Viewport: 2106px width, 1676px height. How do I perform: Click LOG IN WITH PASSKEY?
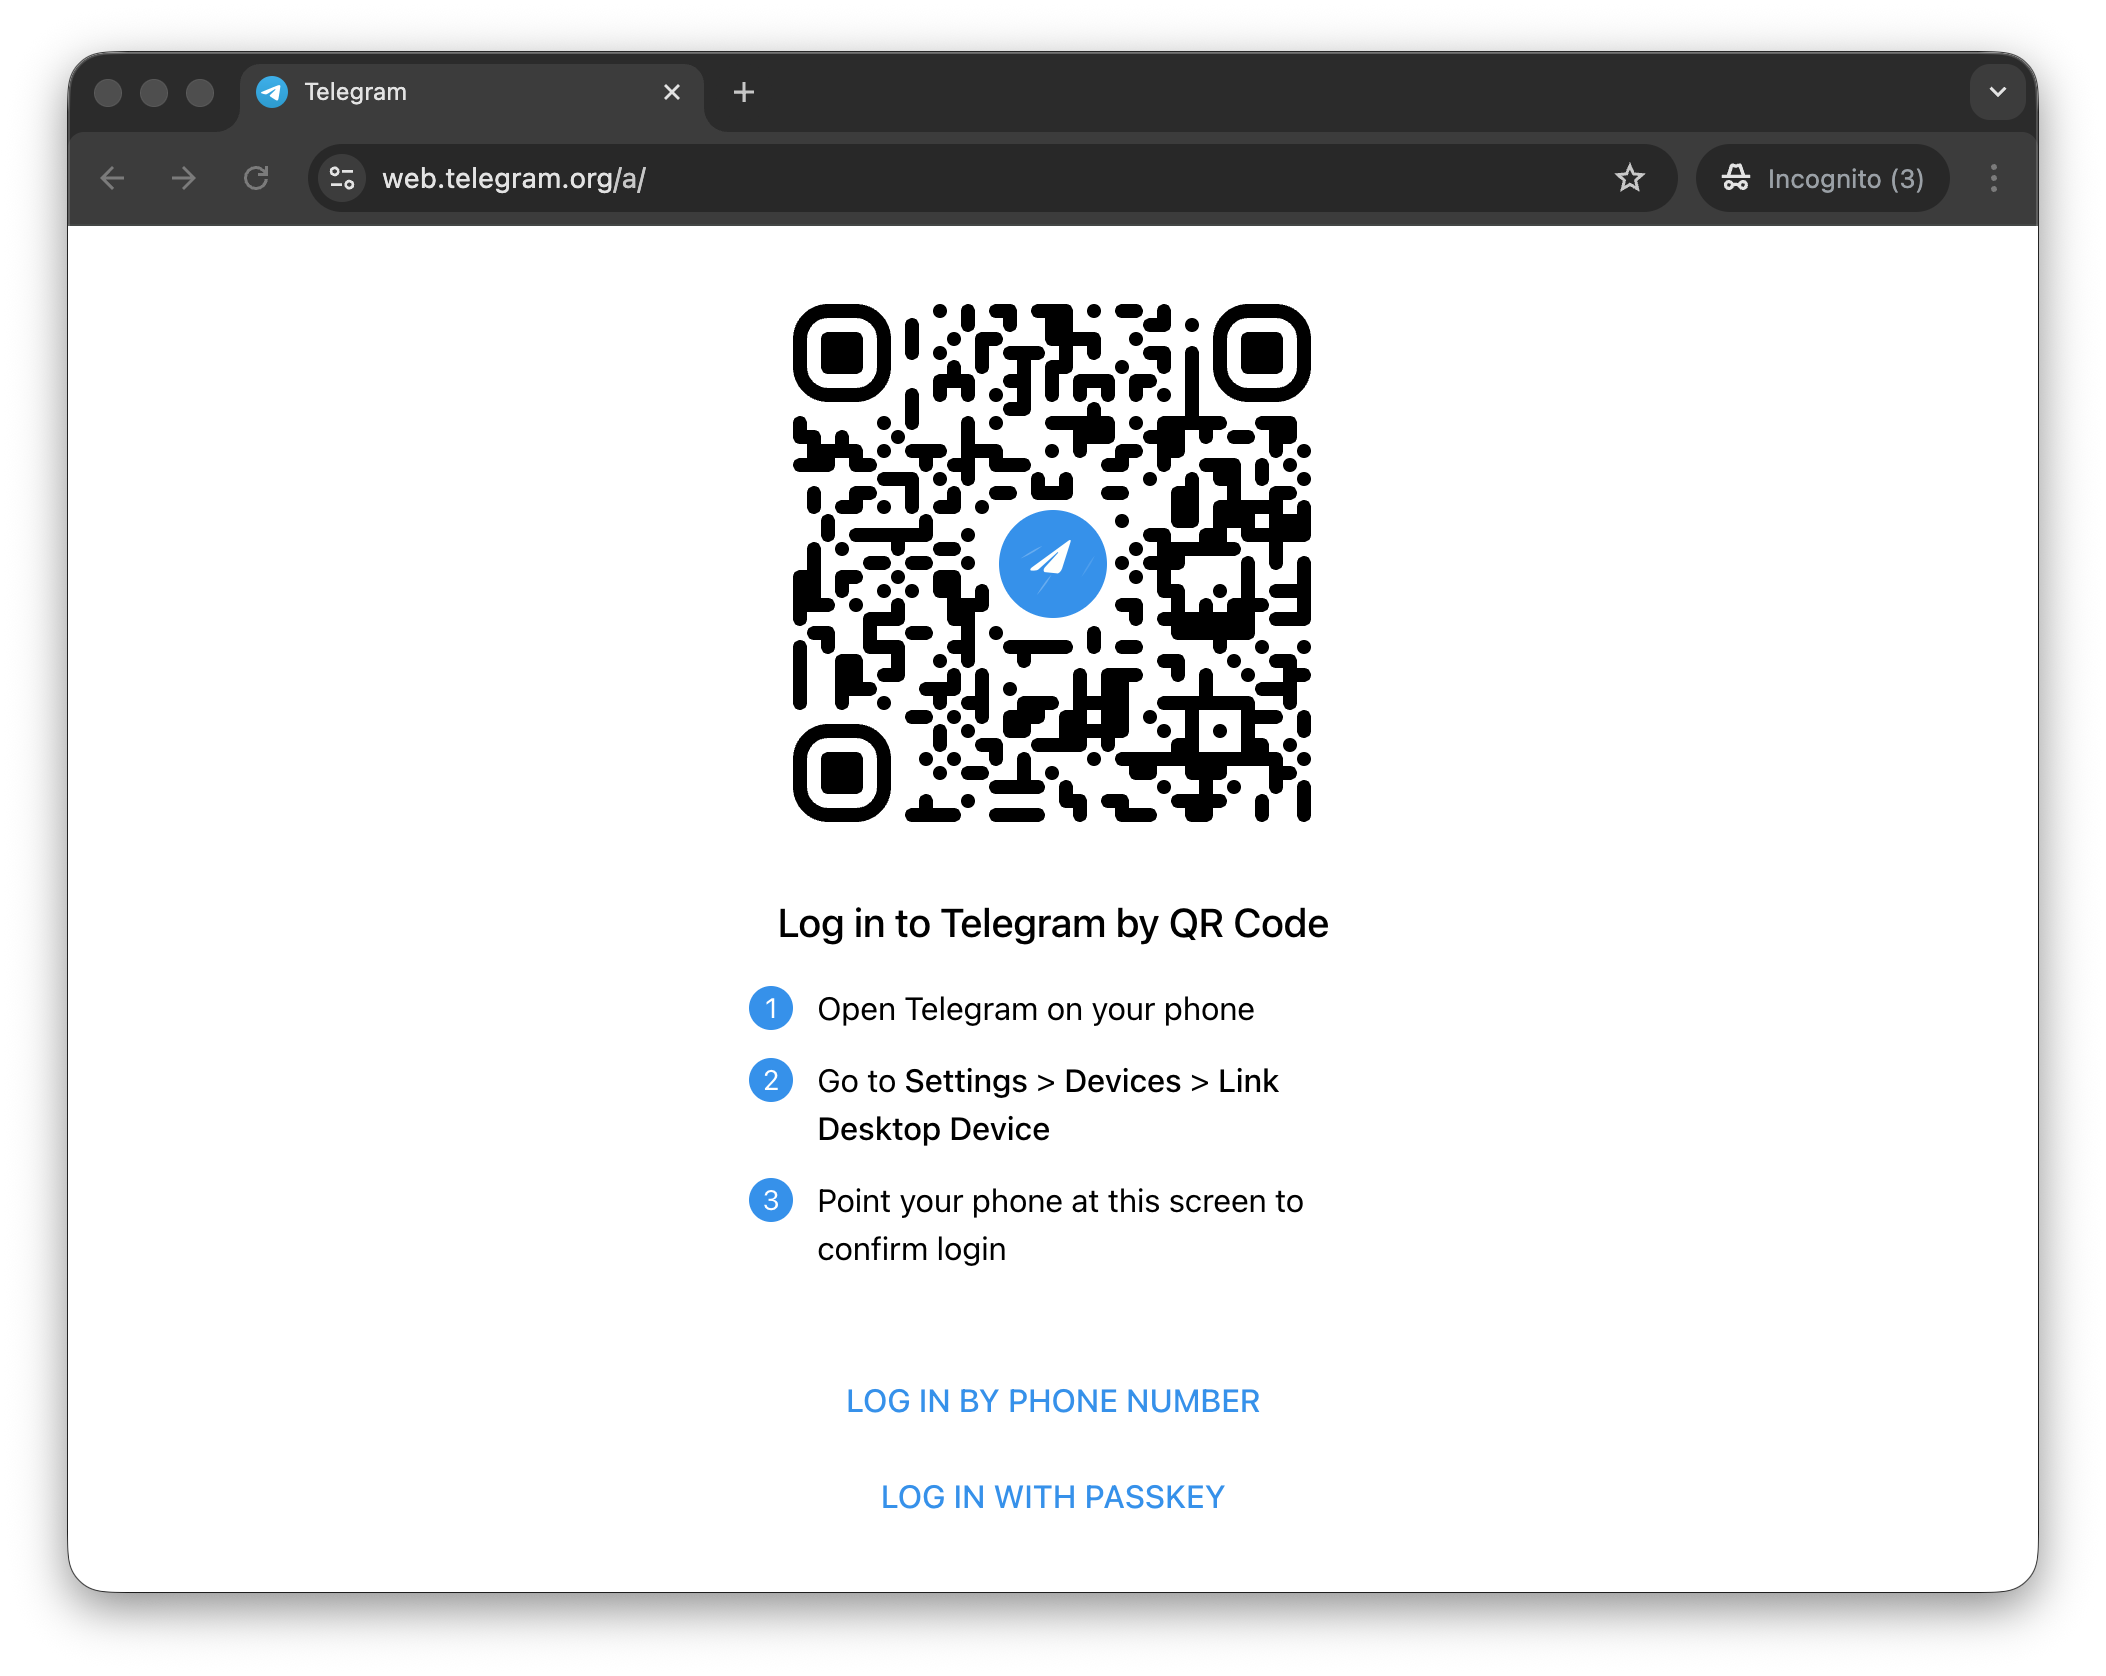1052,1497
